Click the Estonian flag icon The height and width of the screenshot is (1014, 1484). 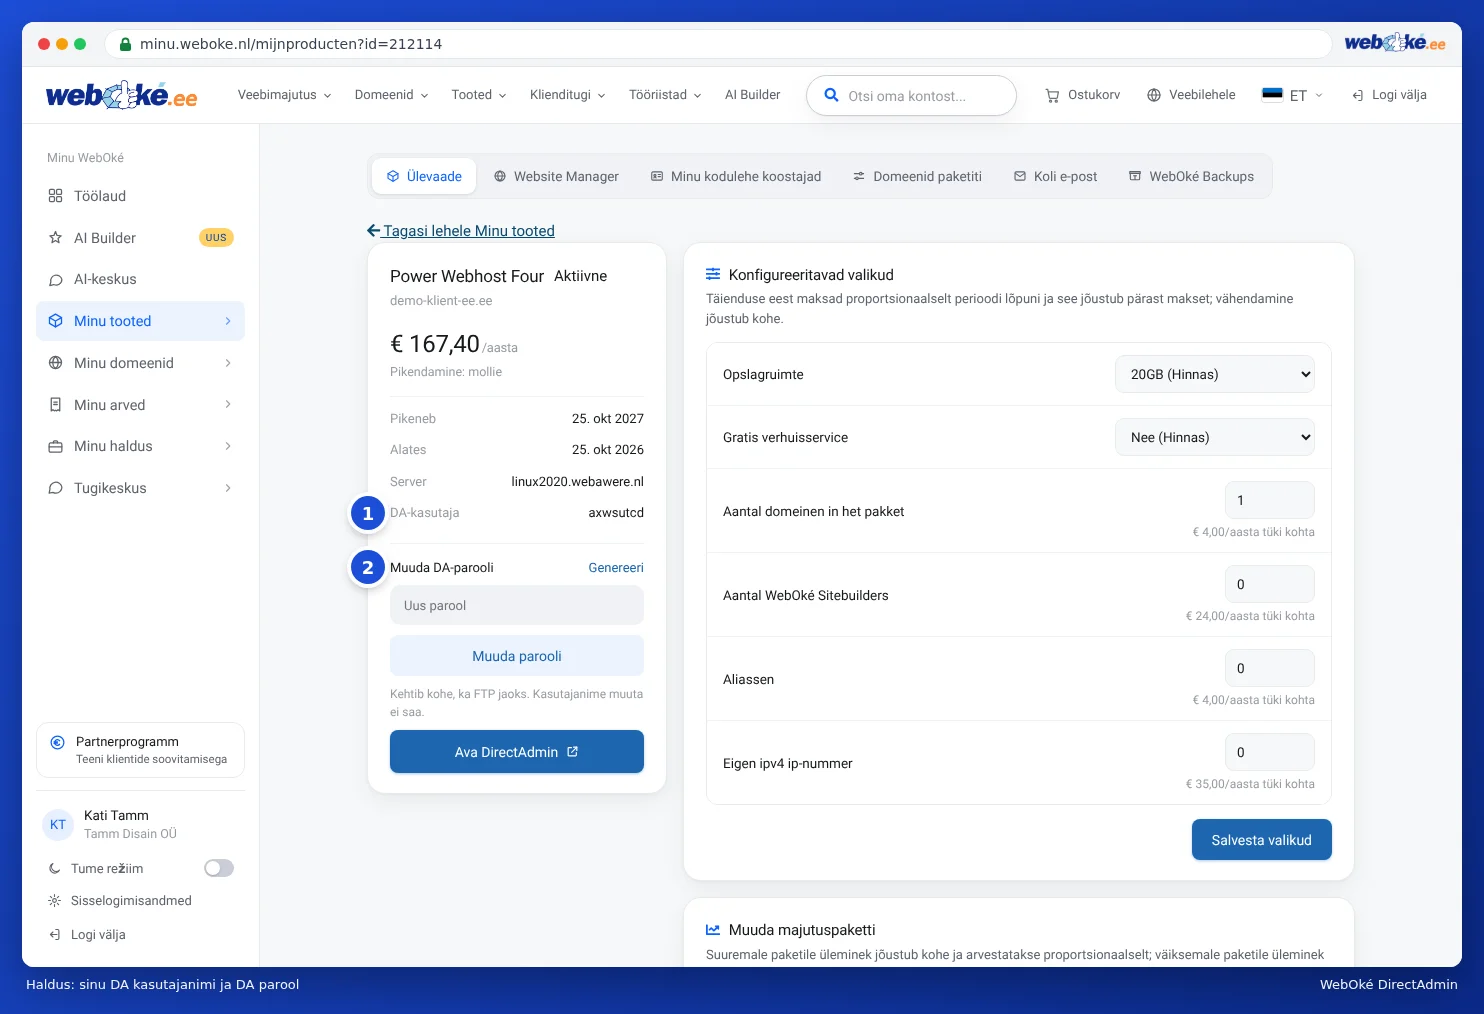(x=1272, y=95)
